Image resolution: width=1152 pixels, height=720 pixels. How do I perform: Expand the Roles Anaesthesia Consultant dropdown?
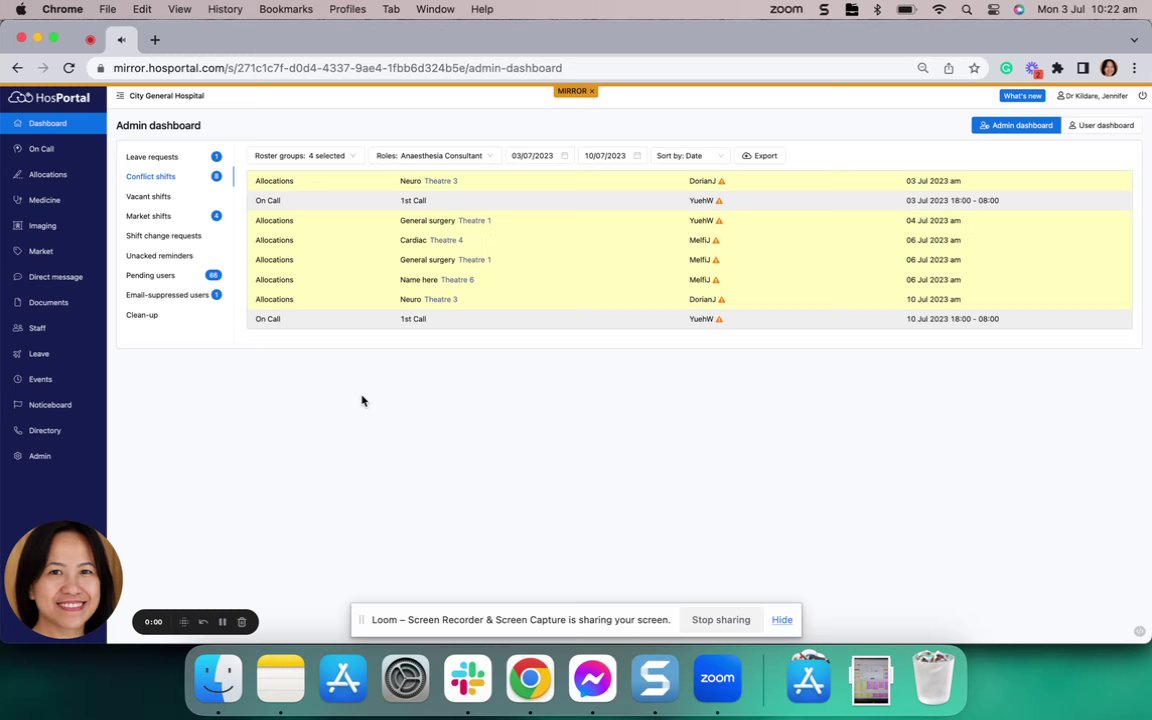coord(435,156)
